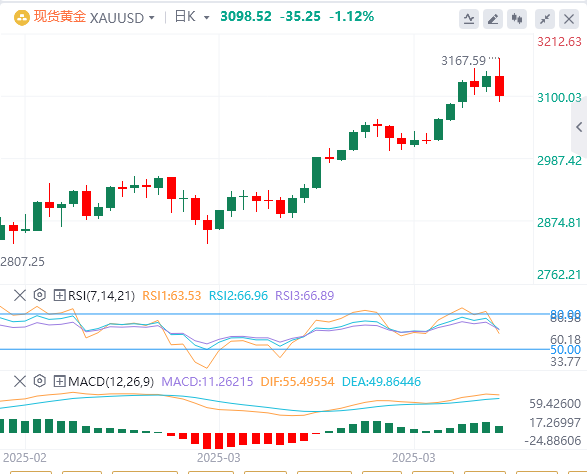Click the DIF:55.49554 value
The image size is (587, 474).
point(298,382)
